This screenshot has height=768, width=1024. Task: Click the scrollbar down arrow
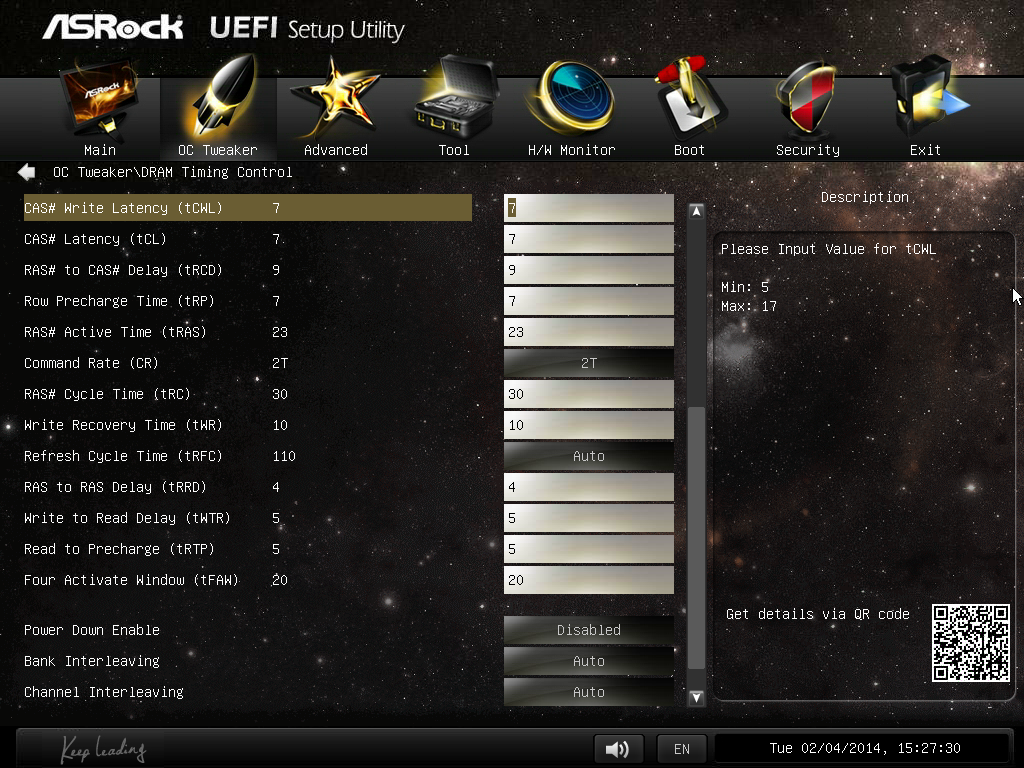697,698
